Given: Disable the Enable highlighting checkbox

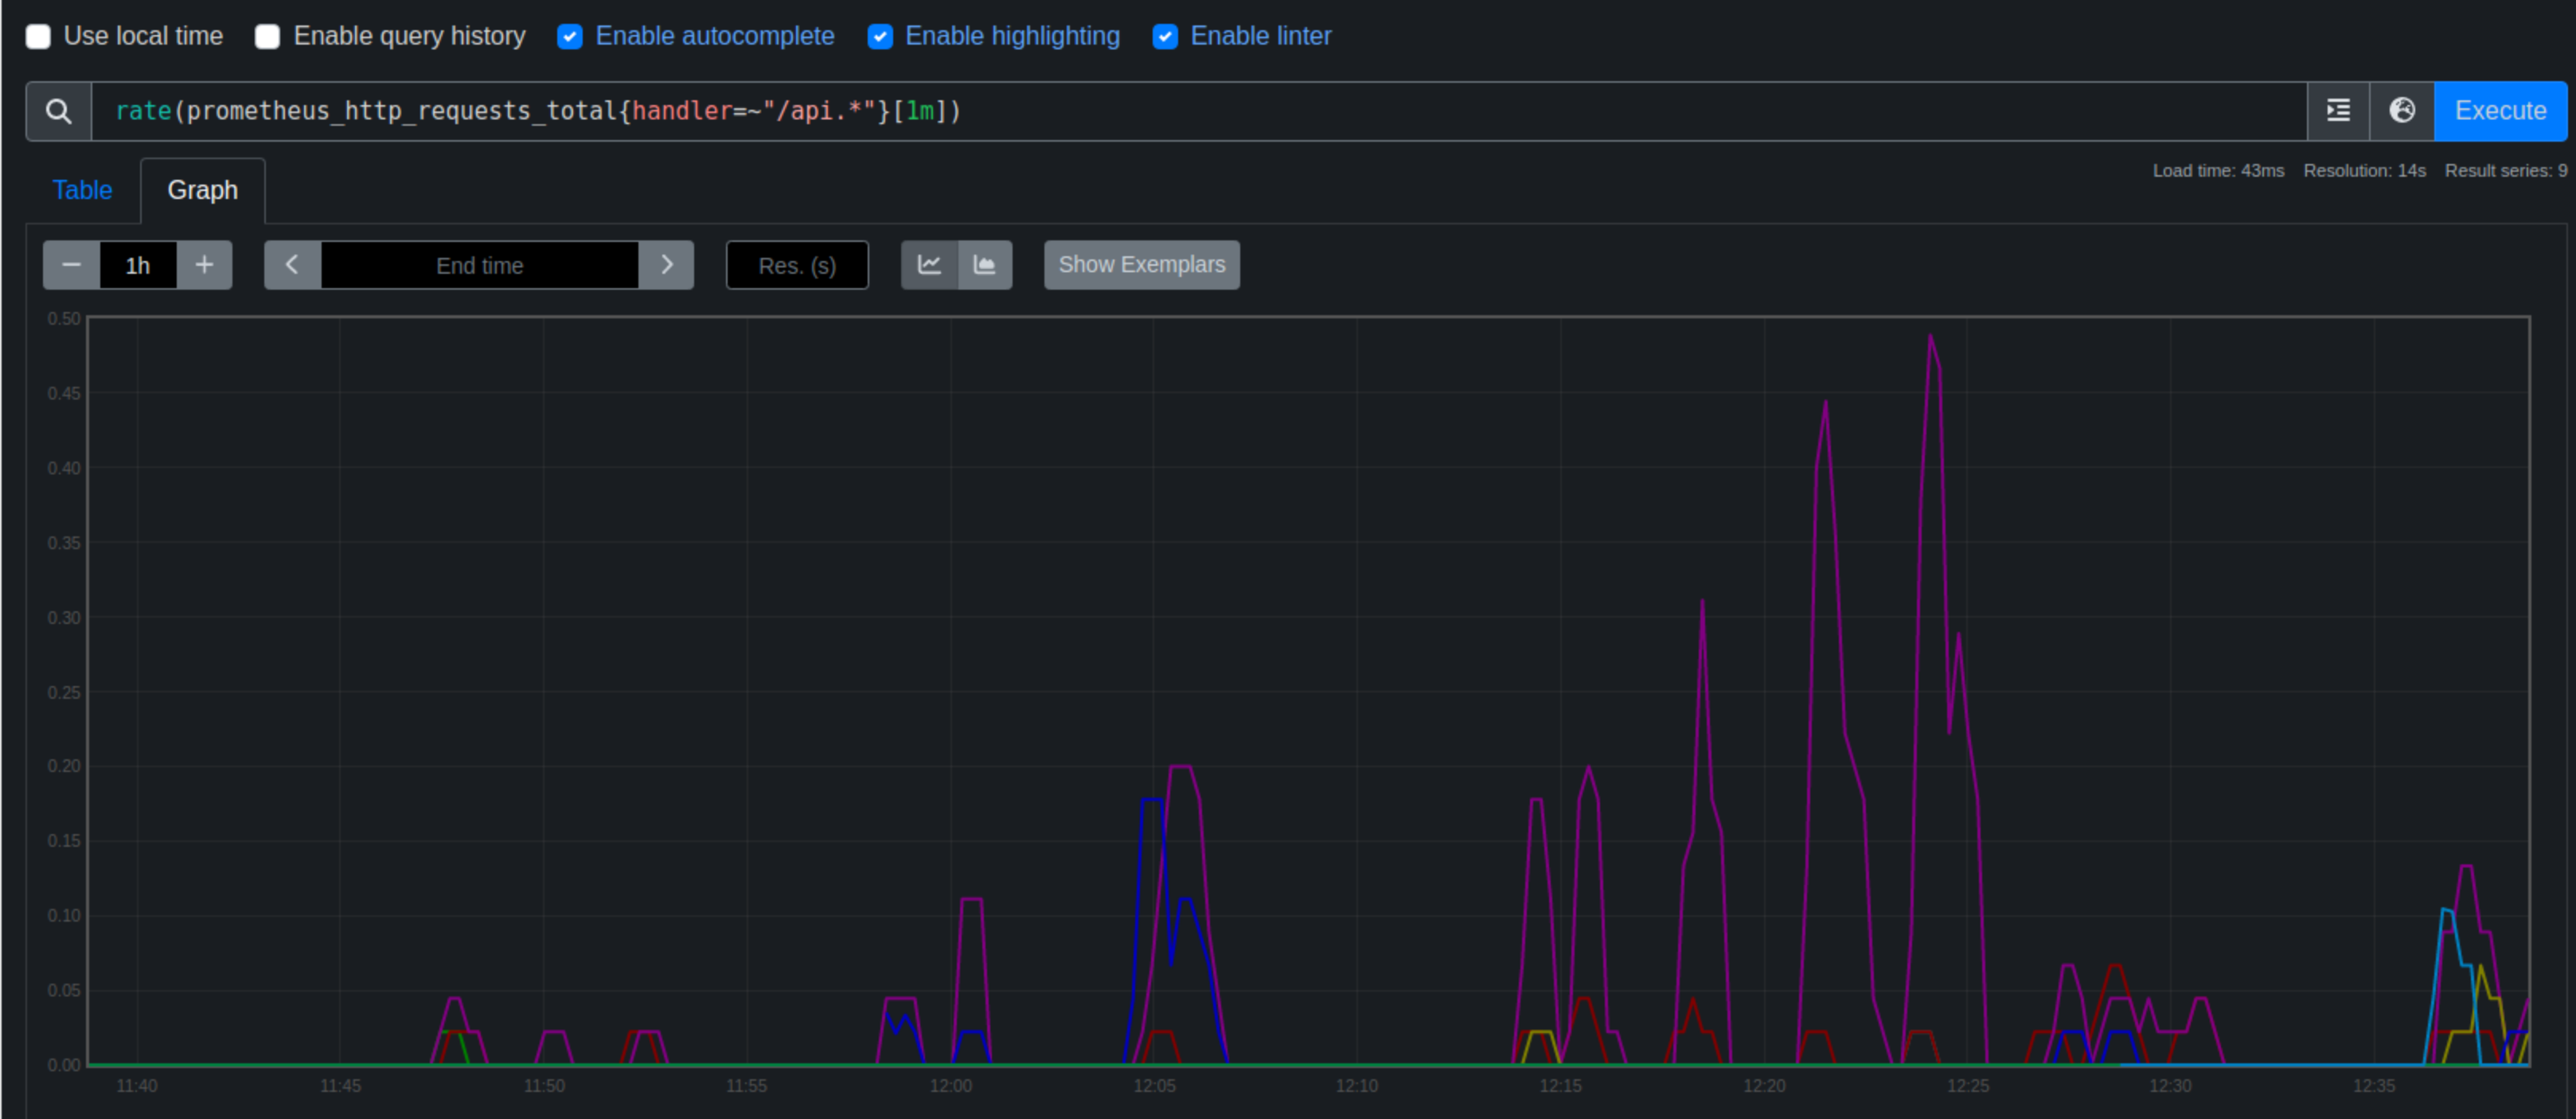Looking at the screenshot, I should (x=880, y=37).
